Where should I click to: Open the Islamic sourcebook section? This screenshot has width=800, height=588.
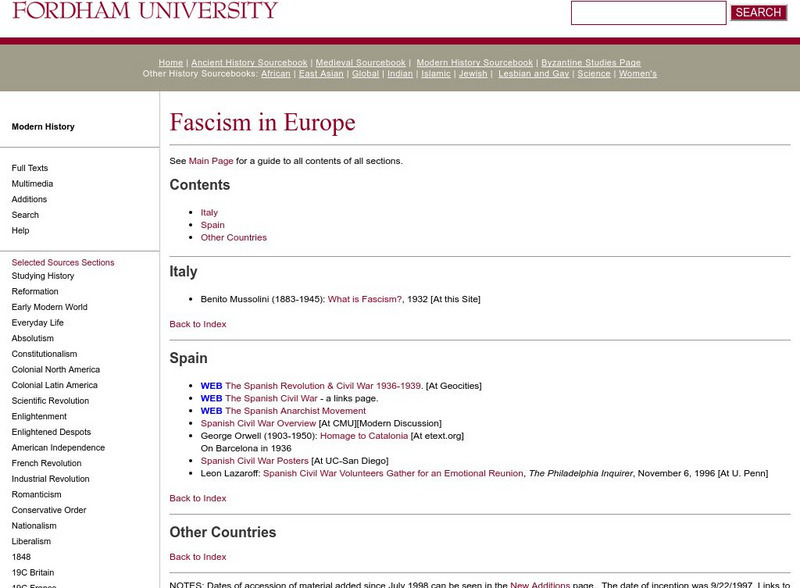coord(436,73)
